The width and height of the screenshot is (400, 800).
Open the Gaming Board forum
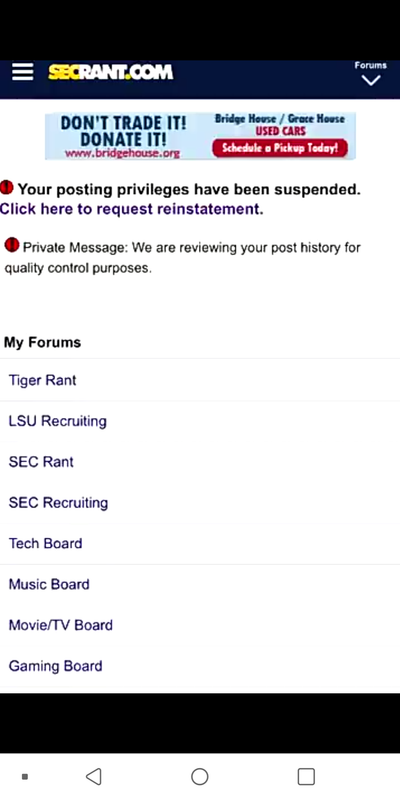[200, 666]
